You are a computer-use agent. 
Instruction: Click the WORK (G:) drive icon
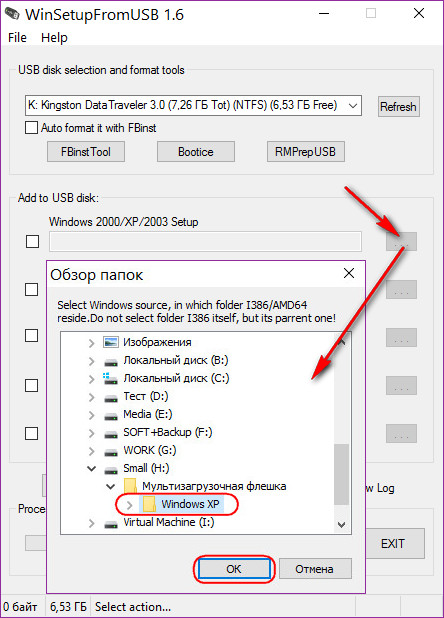111,452
